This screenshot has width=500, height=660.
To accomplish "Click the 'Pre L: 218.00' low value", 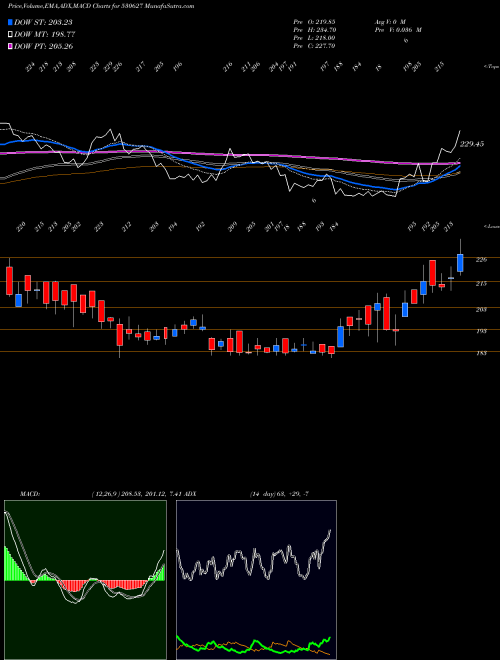I will click(314, 38).
